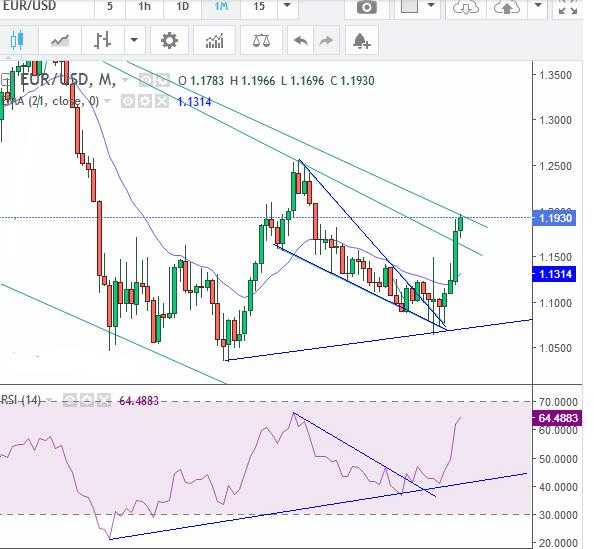The width and height of the screenshot is (594, 549).
Task: Create an alert with the bell plus icon
Action: click(x=361, y=41)
